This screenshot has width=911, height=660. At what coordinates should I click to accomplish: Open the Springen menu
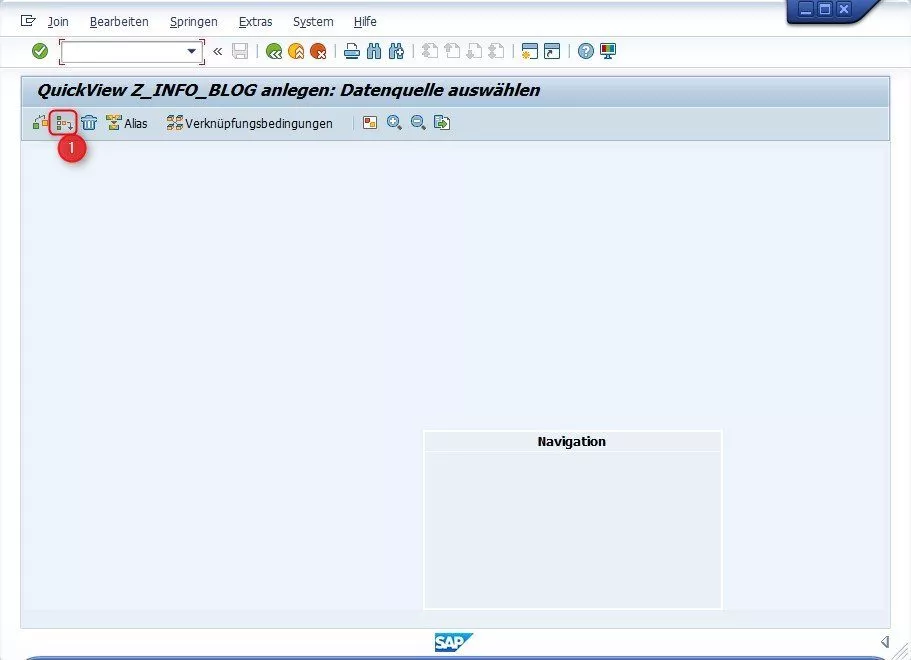193,21
